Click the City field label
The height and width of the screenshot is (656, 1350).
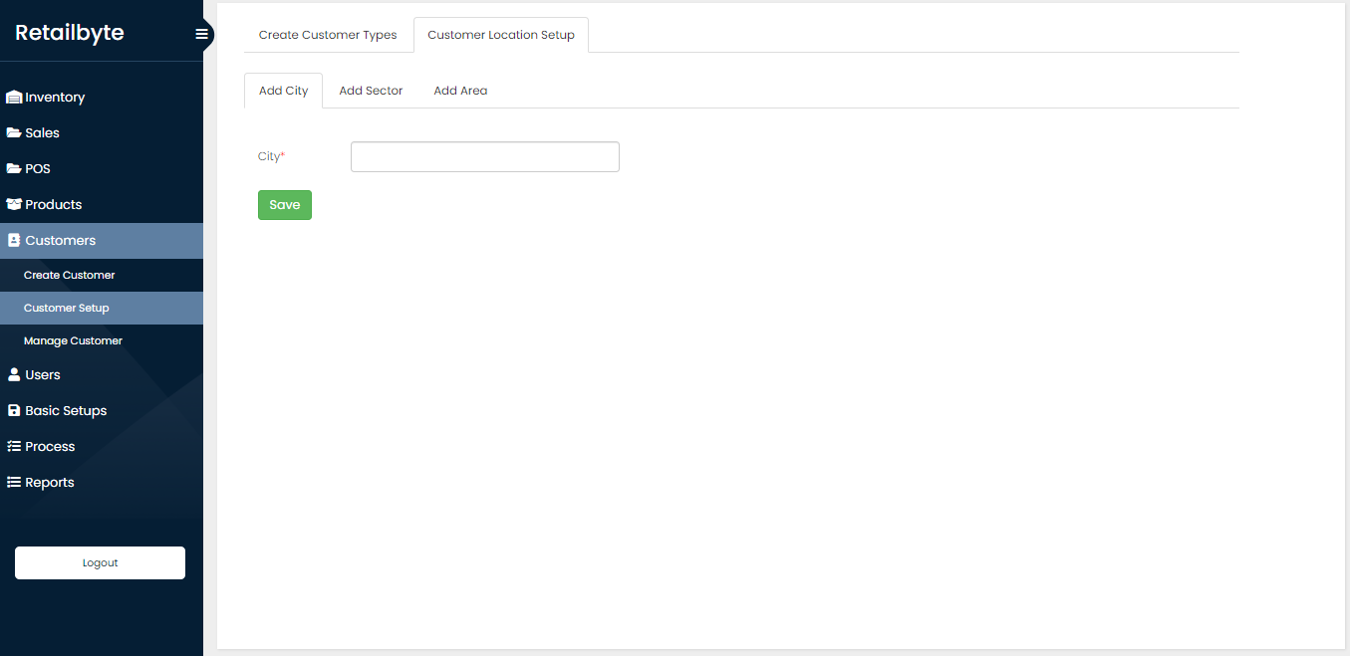click(271, 157)
